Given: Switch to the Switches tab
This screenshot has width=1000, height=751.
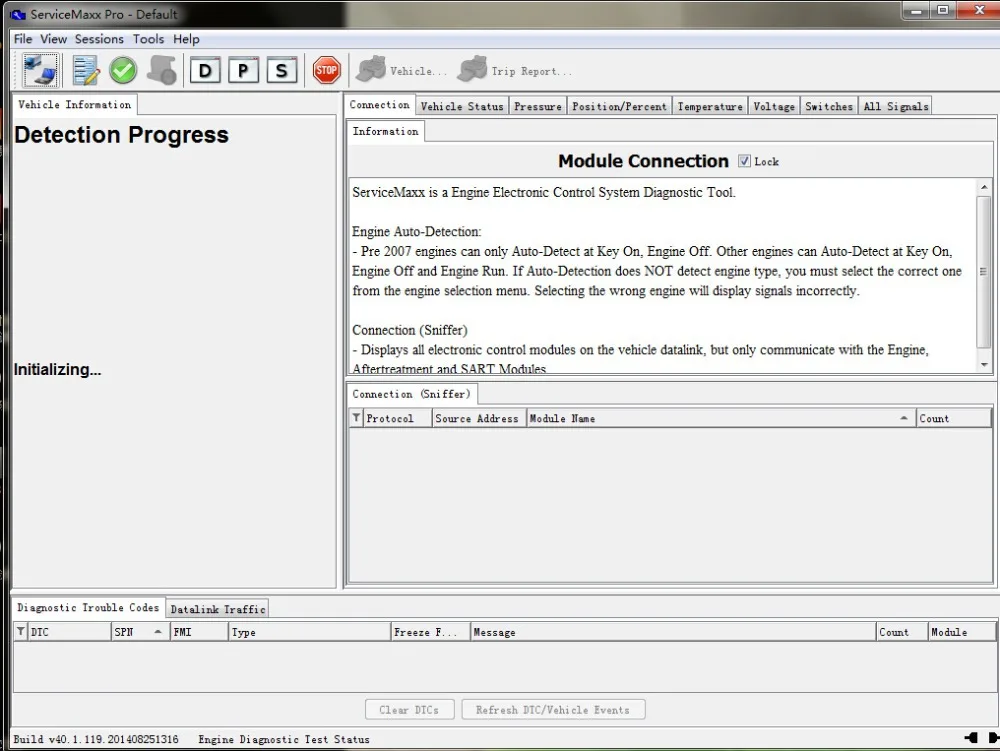Looking at the screenshot, I should [x=828, y=106].
